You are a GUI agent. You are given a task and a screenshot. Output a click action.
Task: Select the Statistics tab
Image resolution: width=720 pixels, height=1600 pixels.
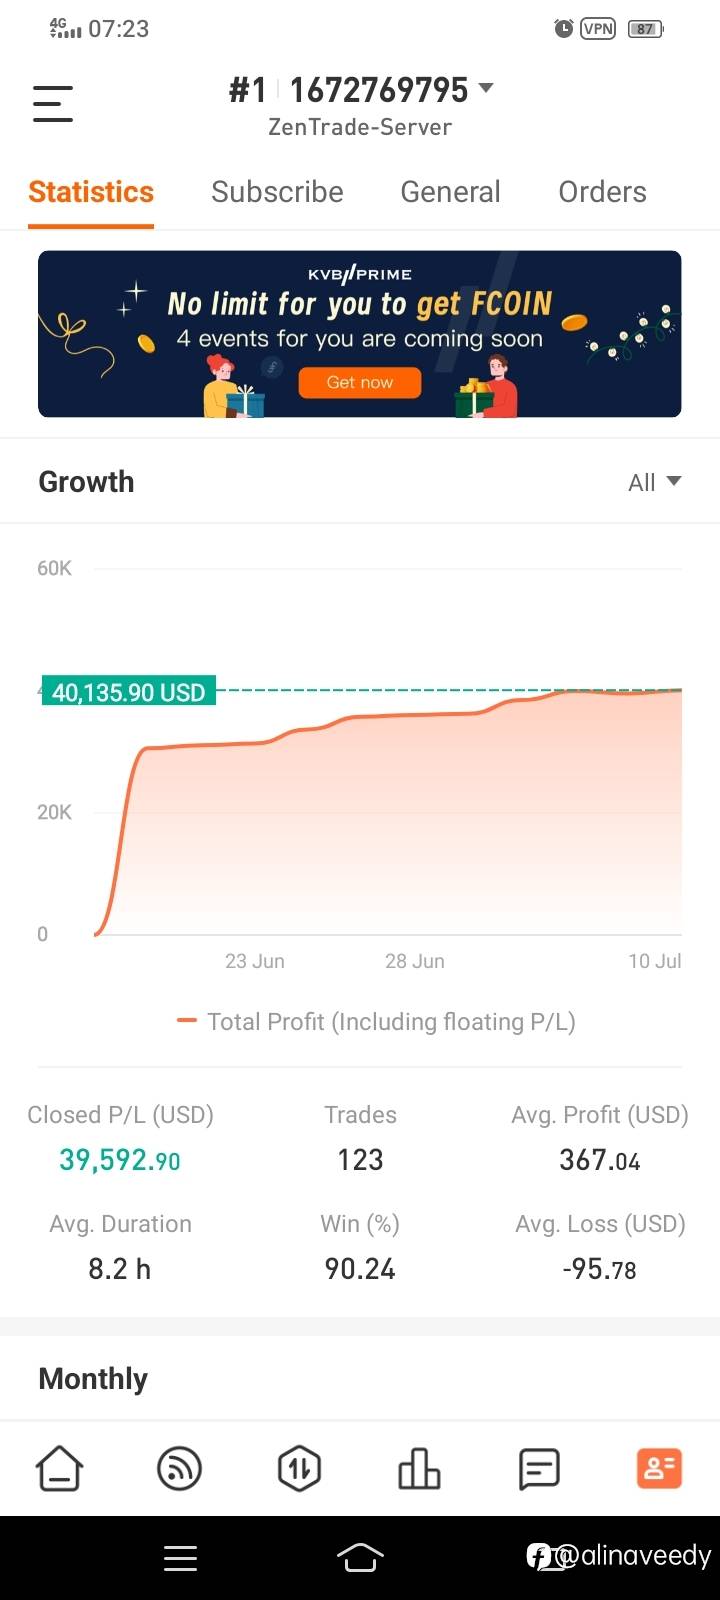click(x=91, y=192)
